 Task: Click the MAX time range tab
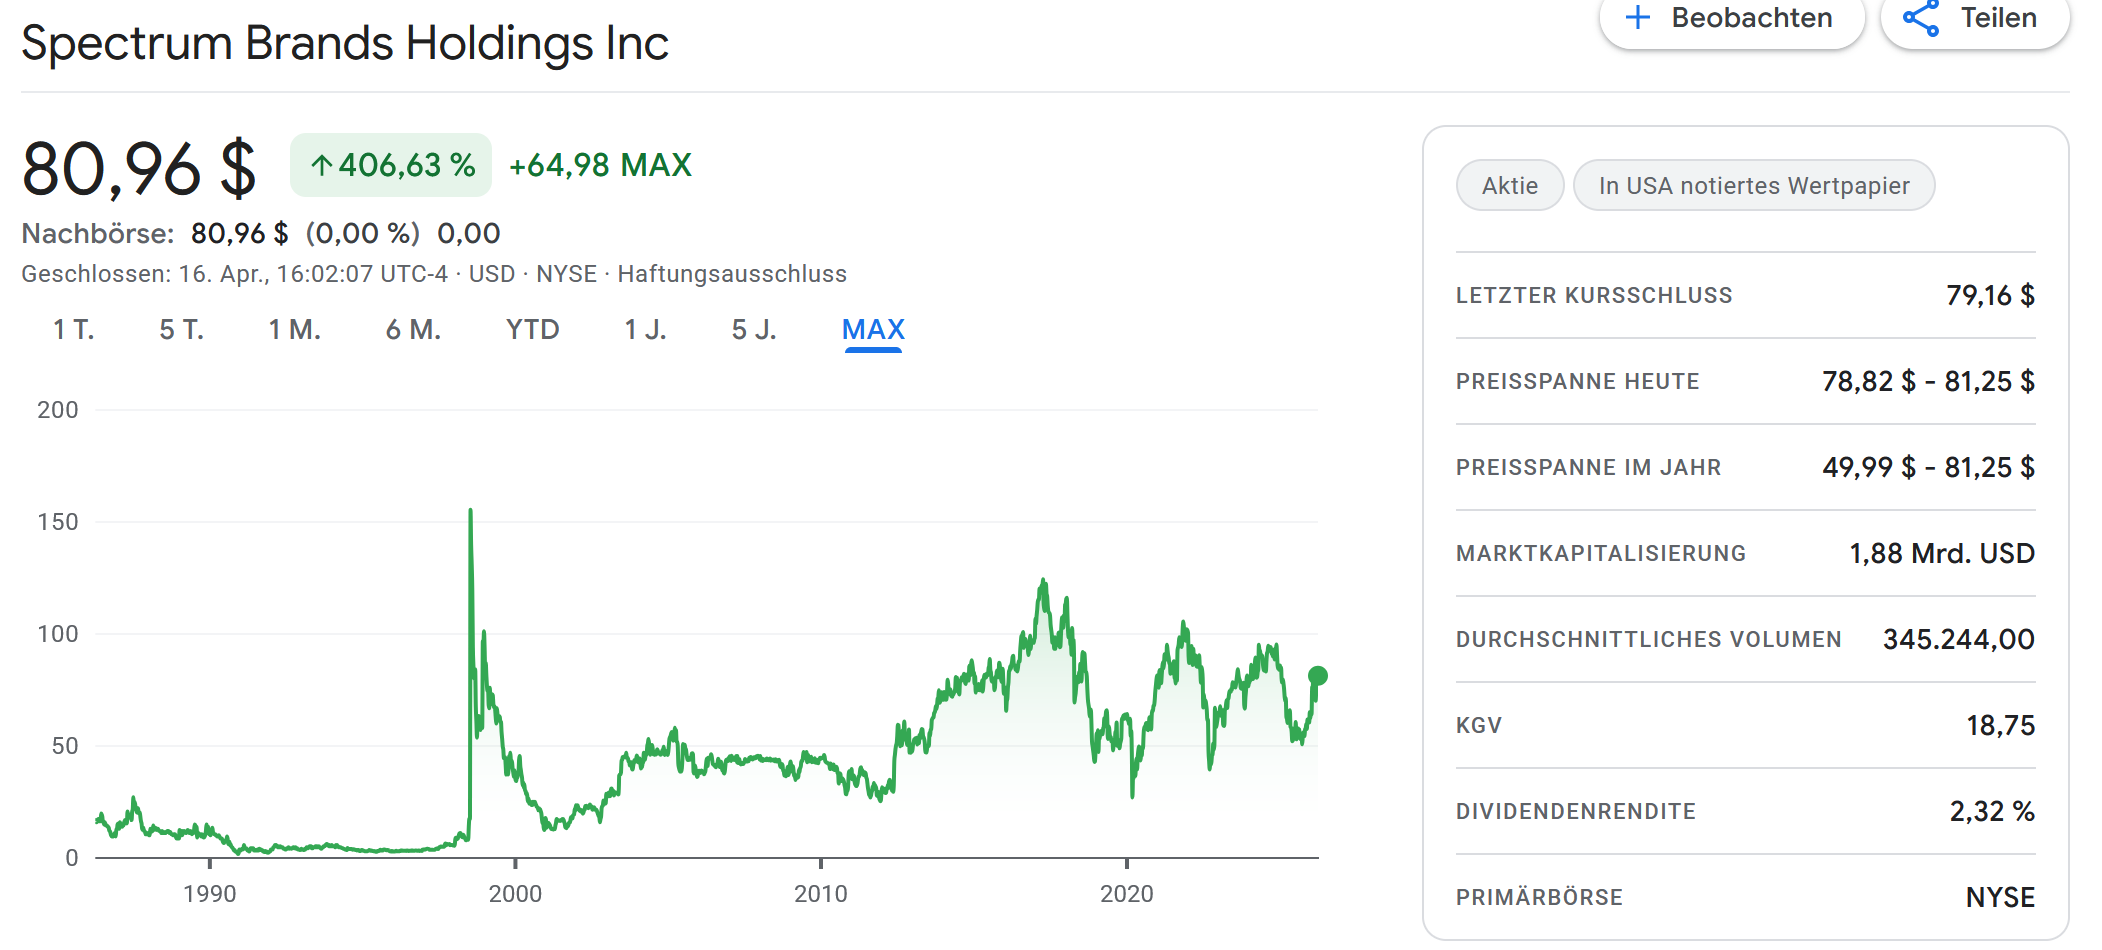point(873,330)
